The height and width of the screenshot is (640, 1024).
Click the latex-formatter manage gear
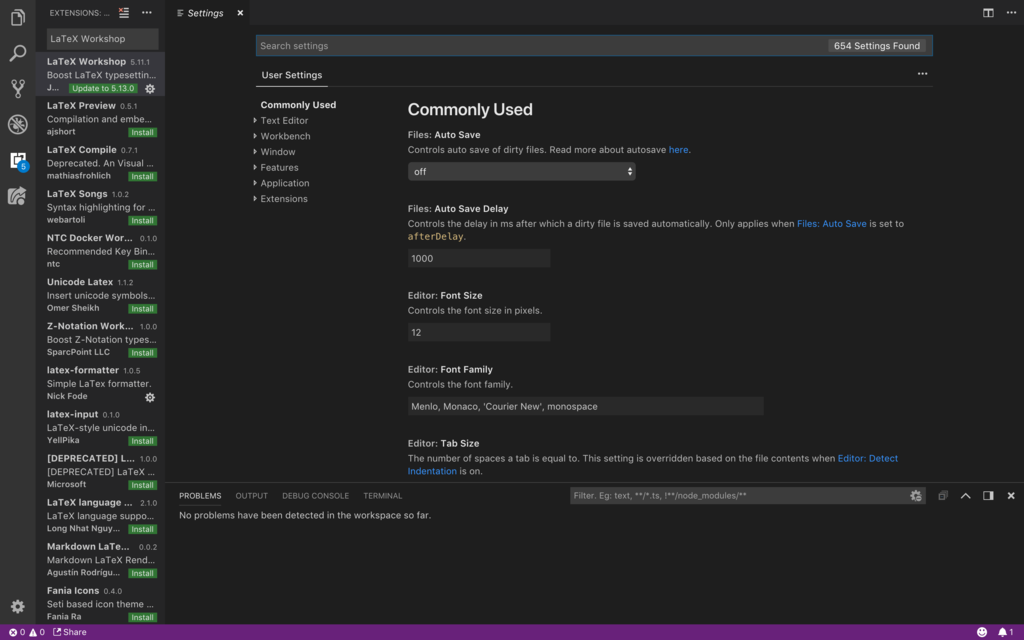point(150,397)
